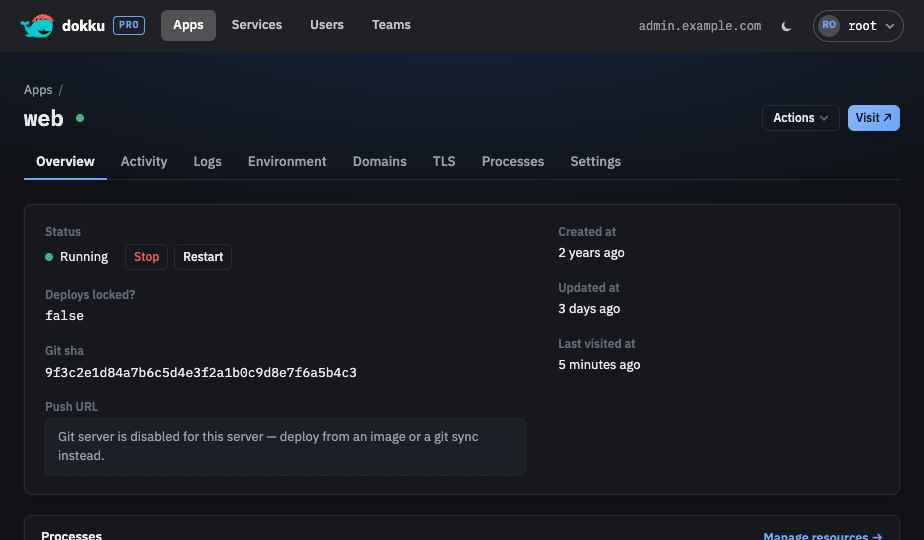Screen dimensions: 924x540
Task: Switch to the Logs tab
Action: [207, 162]
